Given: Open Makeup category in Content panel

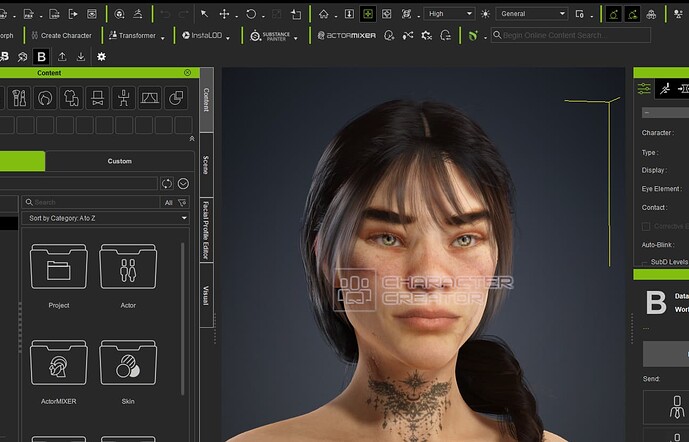Looking at the screenshot, I should pyautogui.click(x=19, y=98).
